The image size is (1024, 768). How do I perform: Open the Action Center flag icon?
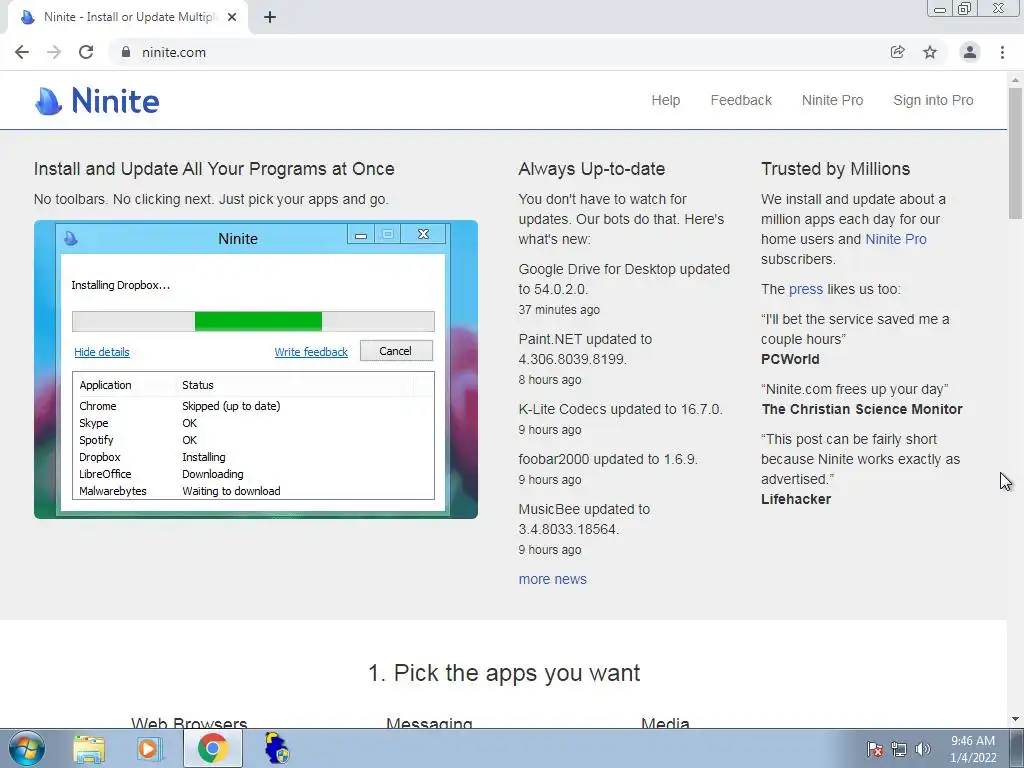pos(875,749)
